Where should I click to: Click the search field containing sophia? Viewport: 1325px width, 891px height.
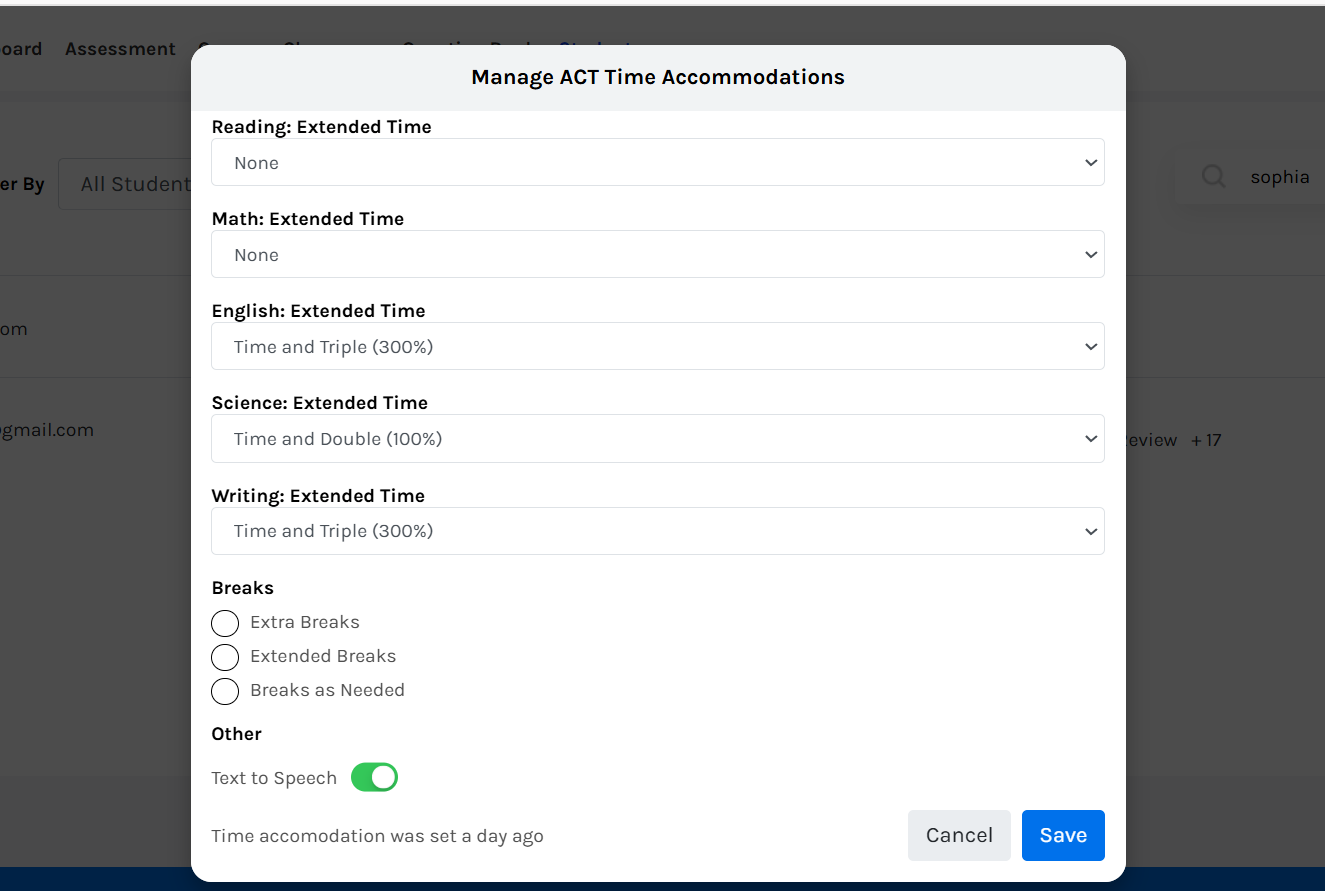(1279, 177)
